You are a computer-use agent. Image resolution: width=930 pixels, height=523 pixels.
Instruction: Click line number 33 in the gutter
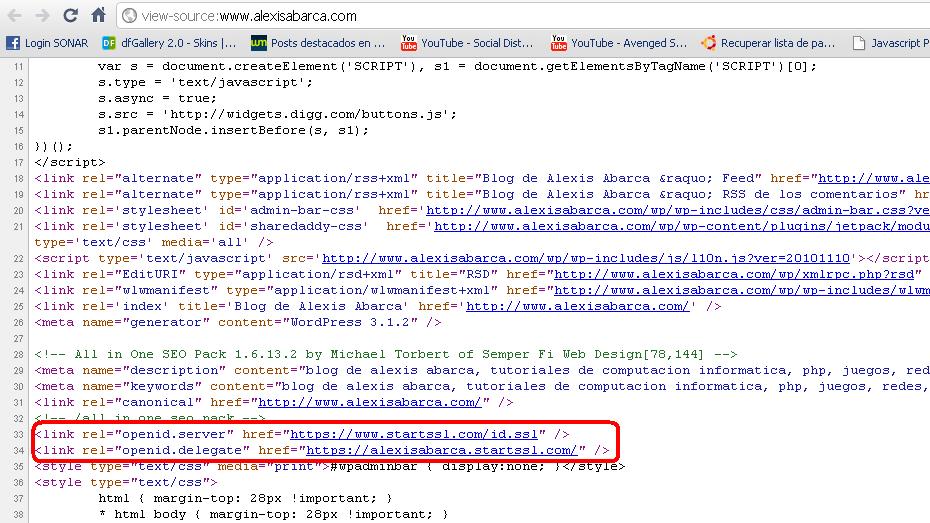coord(18,435)
